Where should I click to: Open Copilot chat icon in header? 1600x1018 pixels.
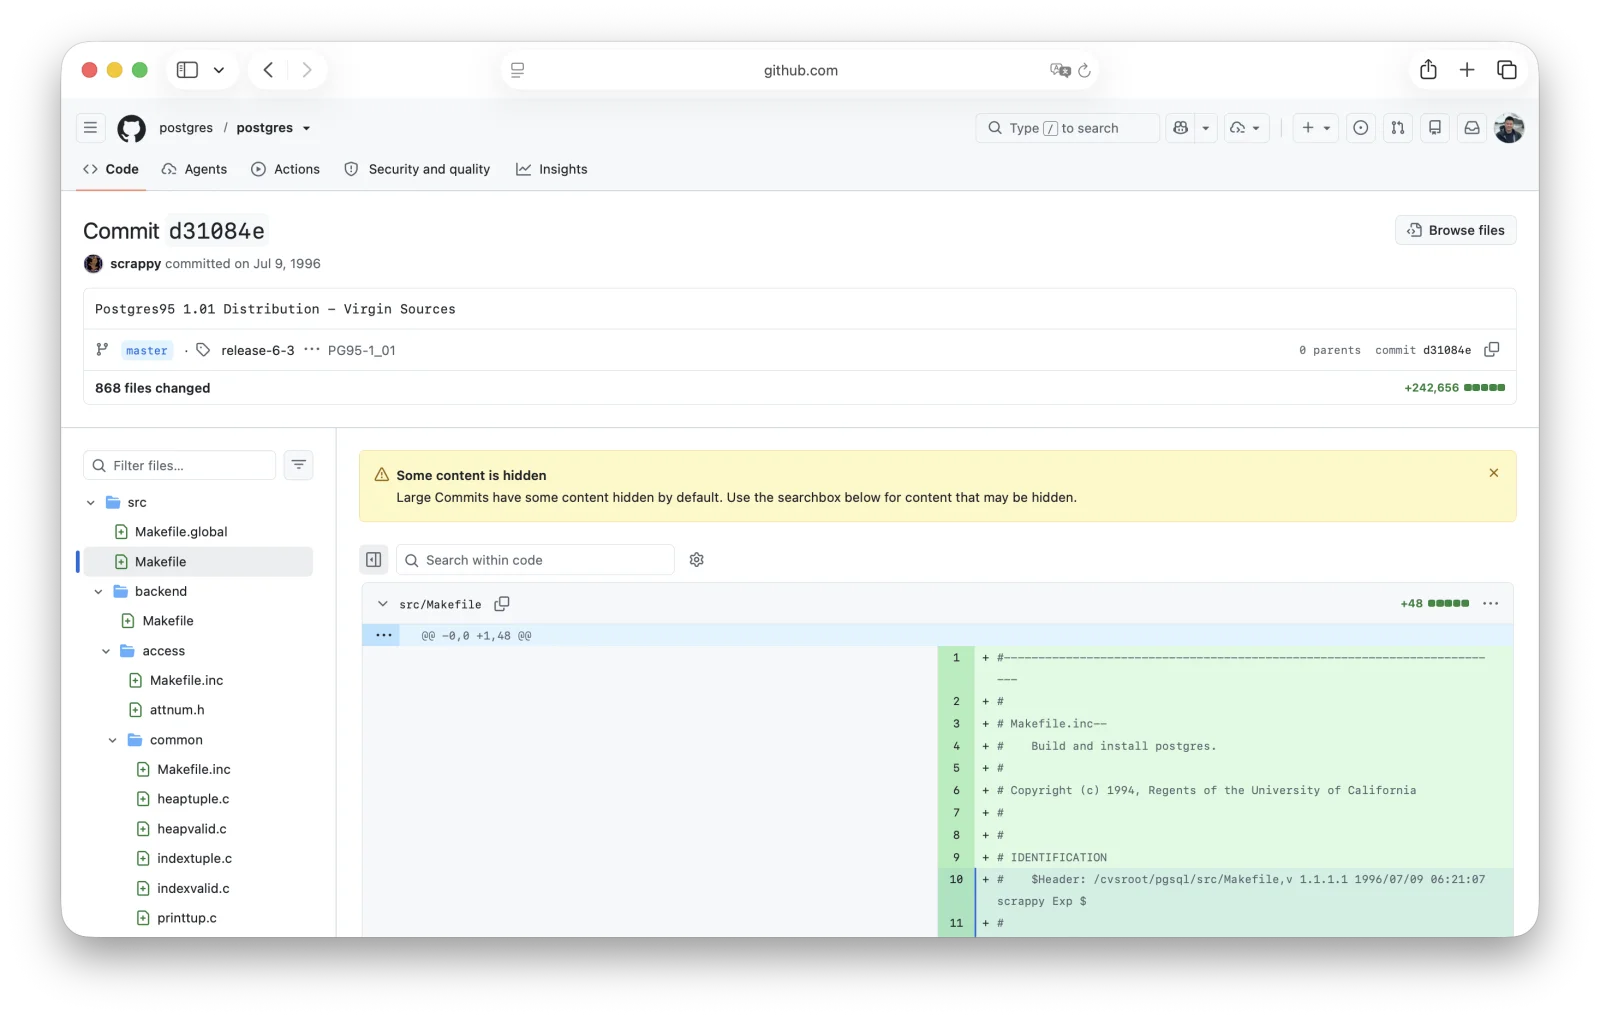coord(1181,128)
